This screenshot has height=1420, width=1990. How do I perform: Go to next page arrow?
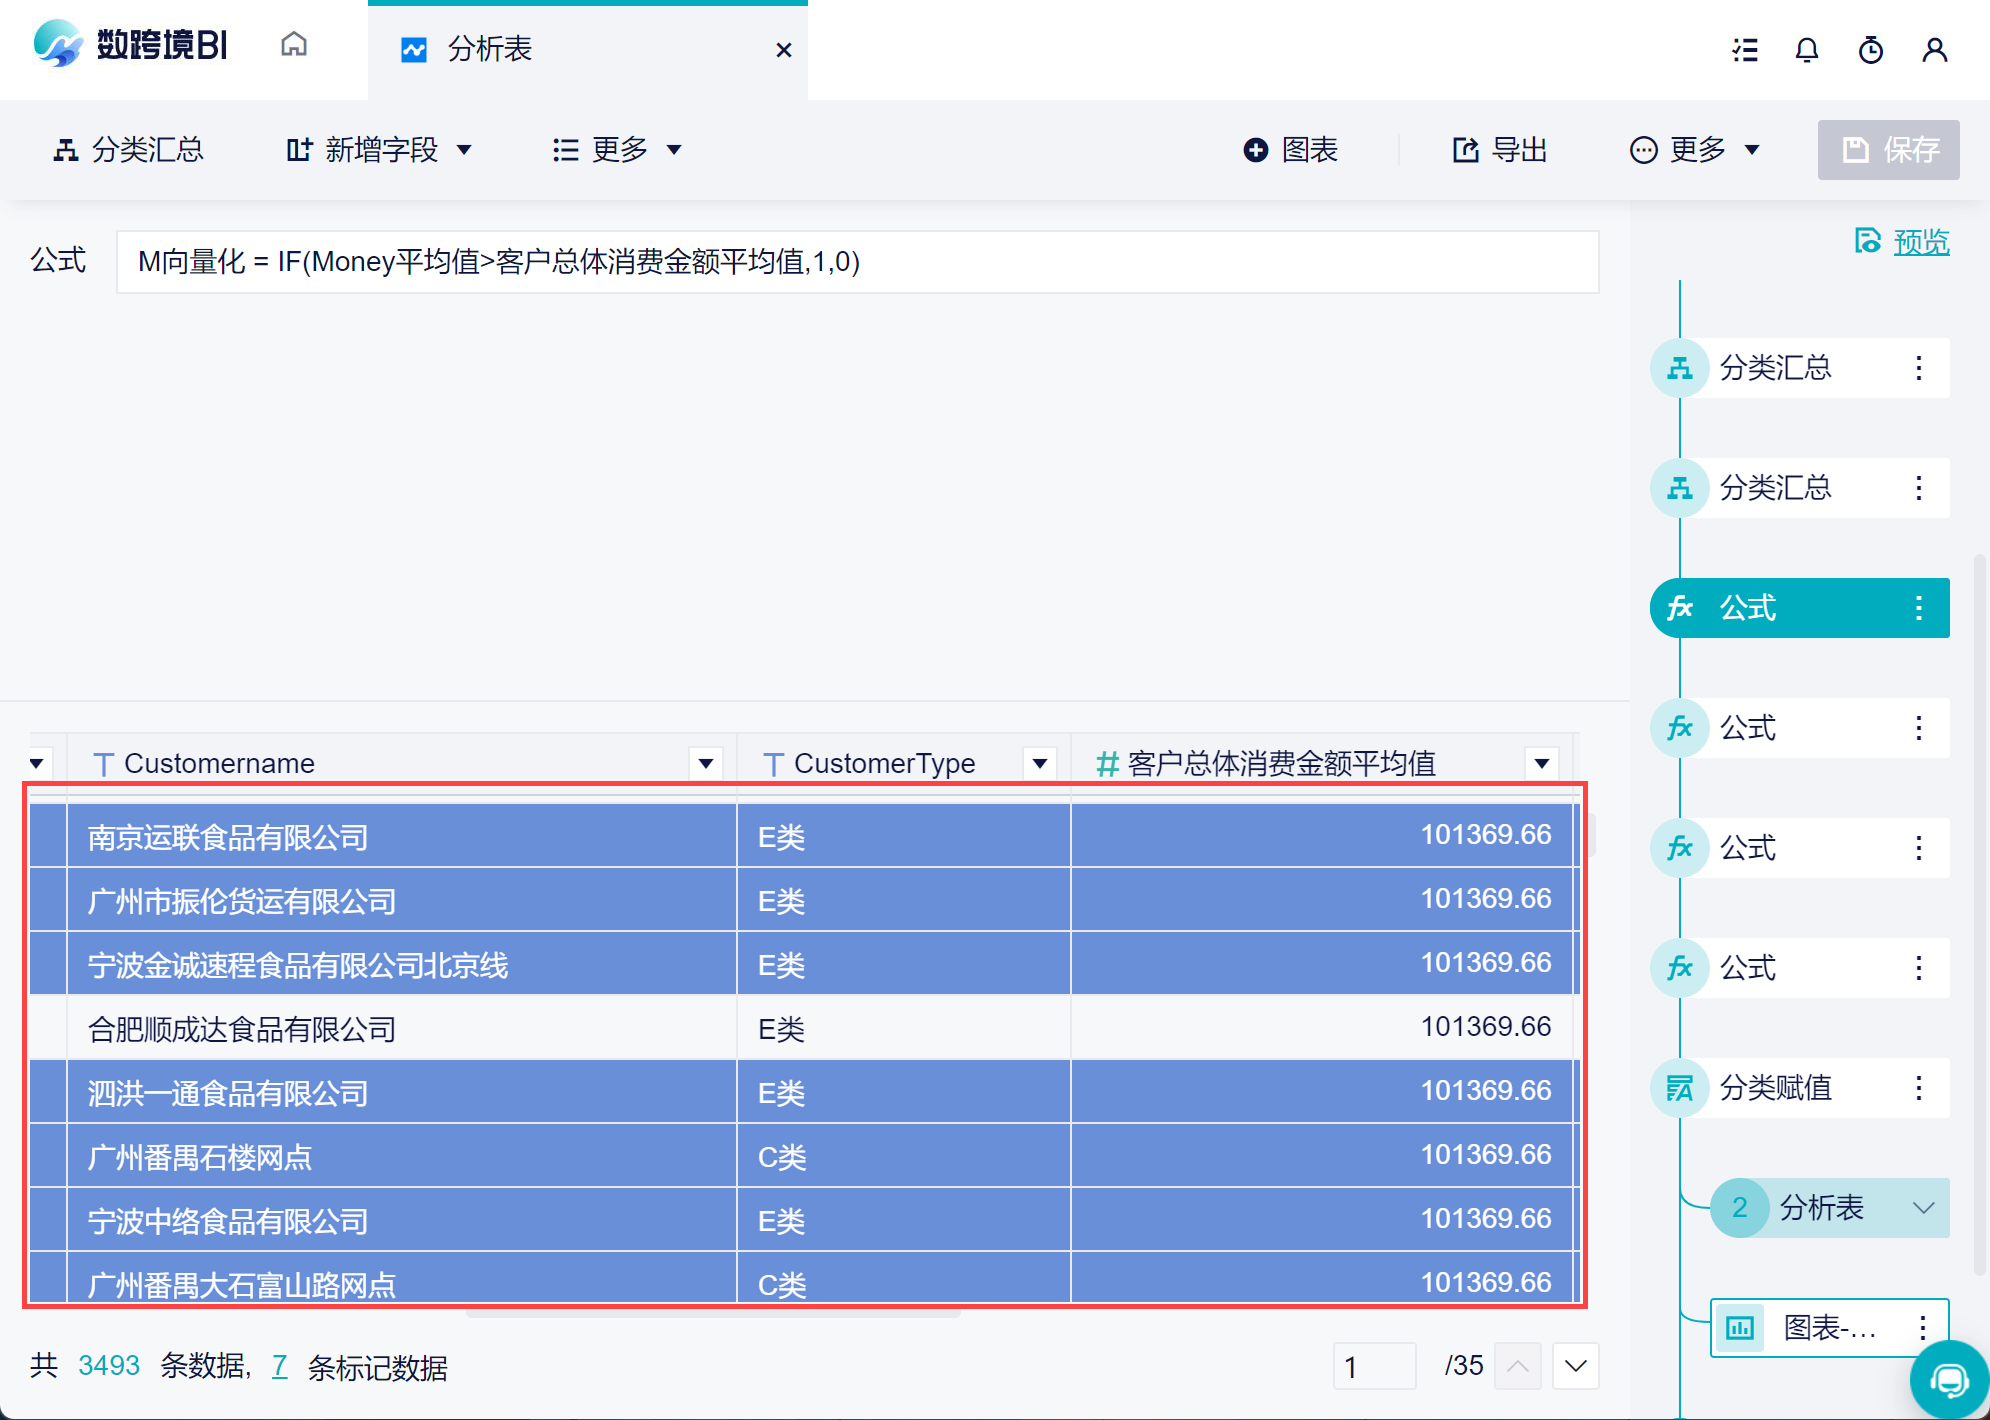(1575, 1366)
